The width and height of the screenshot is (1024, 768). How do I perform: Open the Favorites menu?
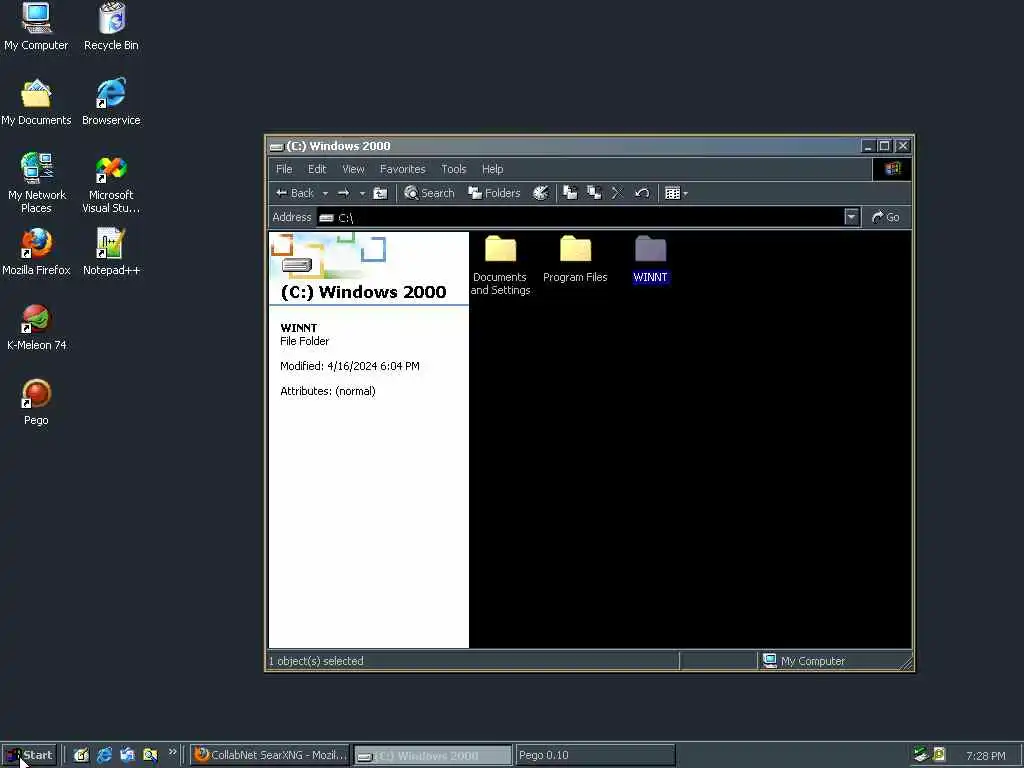(402, 169)
